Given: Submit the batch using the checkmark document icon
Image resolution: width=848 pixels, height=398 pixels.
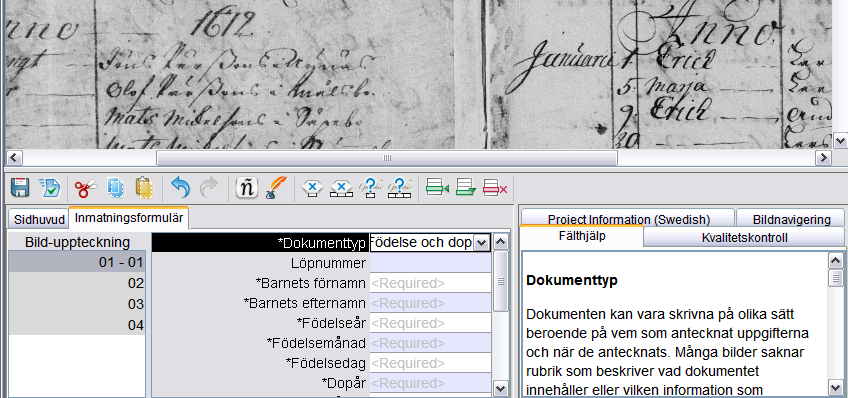Looking at the screenshot, I should pyautogui.click(x=50, y=188).
